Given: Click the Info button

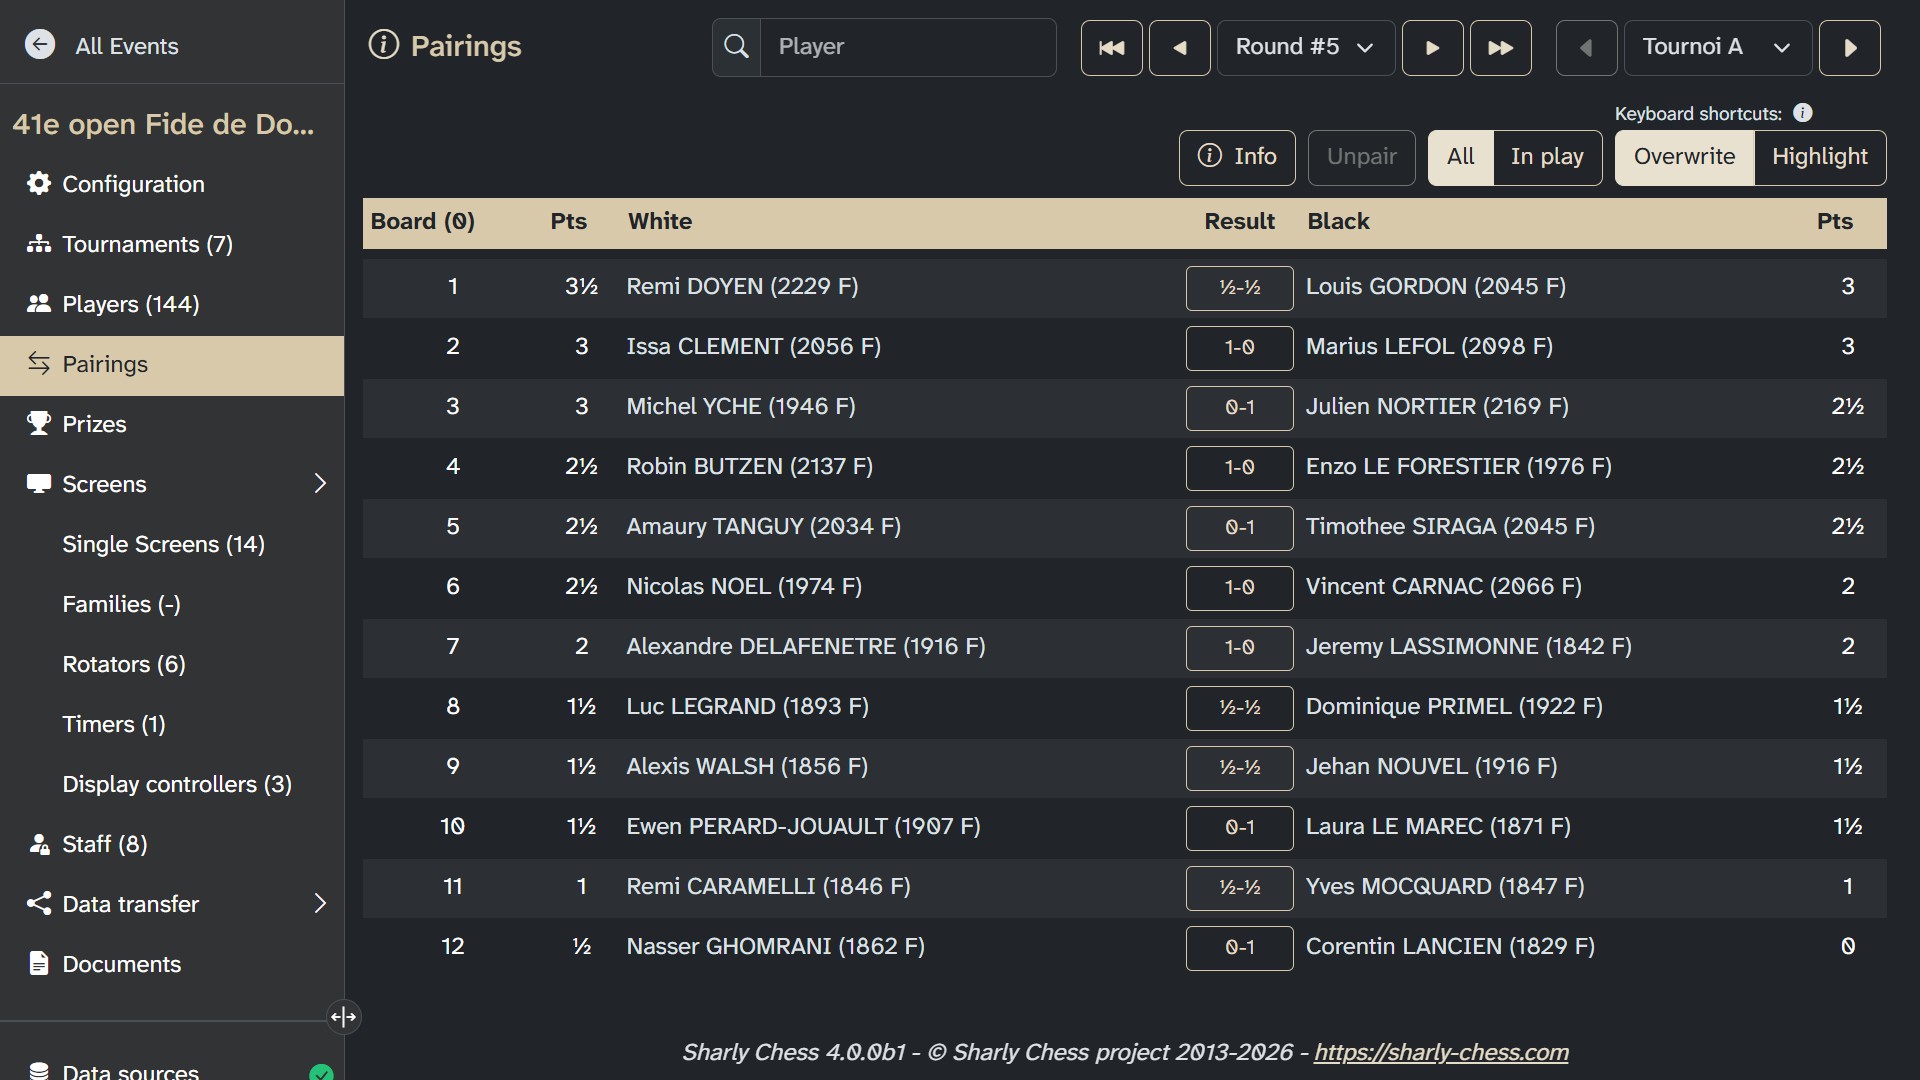Looking at the screenshot, I should click(x=1237, y=157).
